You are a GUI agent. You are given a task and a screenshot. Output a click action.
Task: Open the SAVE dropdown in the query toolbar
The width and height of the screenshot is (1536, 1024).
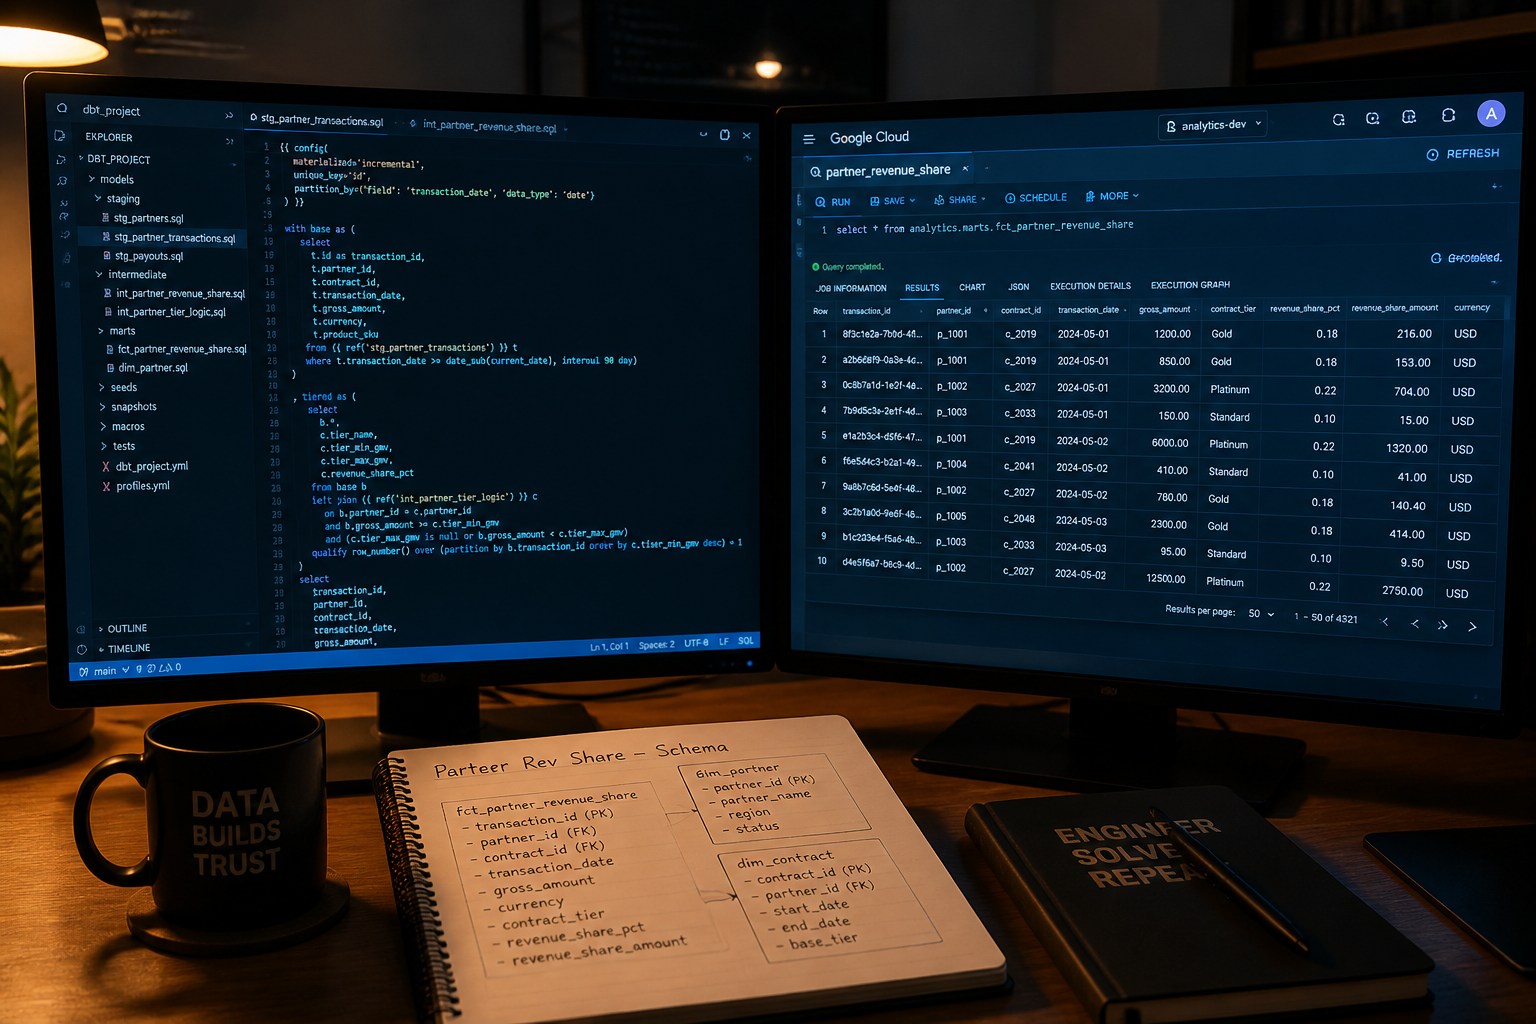click(893, 201)
